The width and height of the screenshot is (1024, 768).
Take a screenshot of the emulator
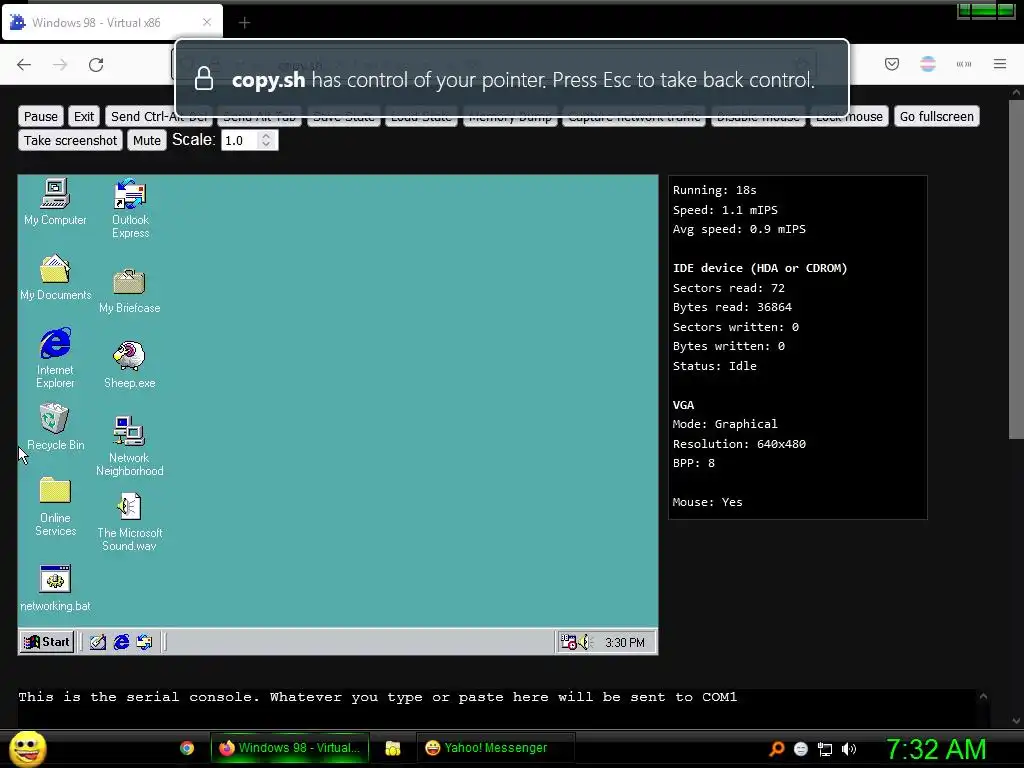click(x=71, y=140)
